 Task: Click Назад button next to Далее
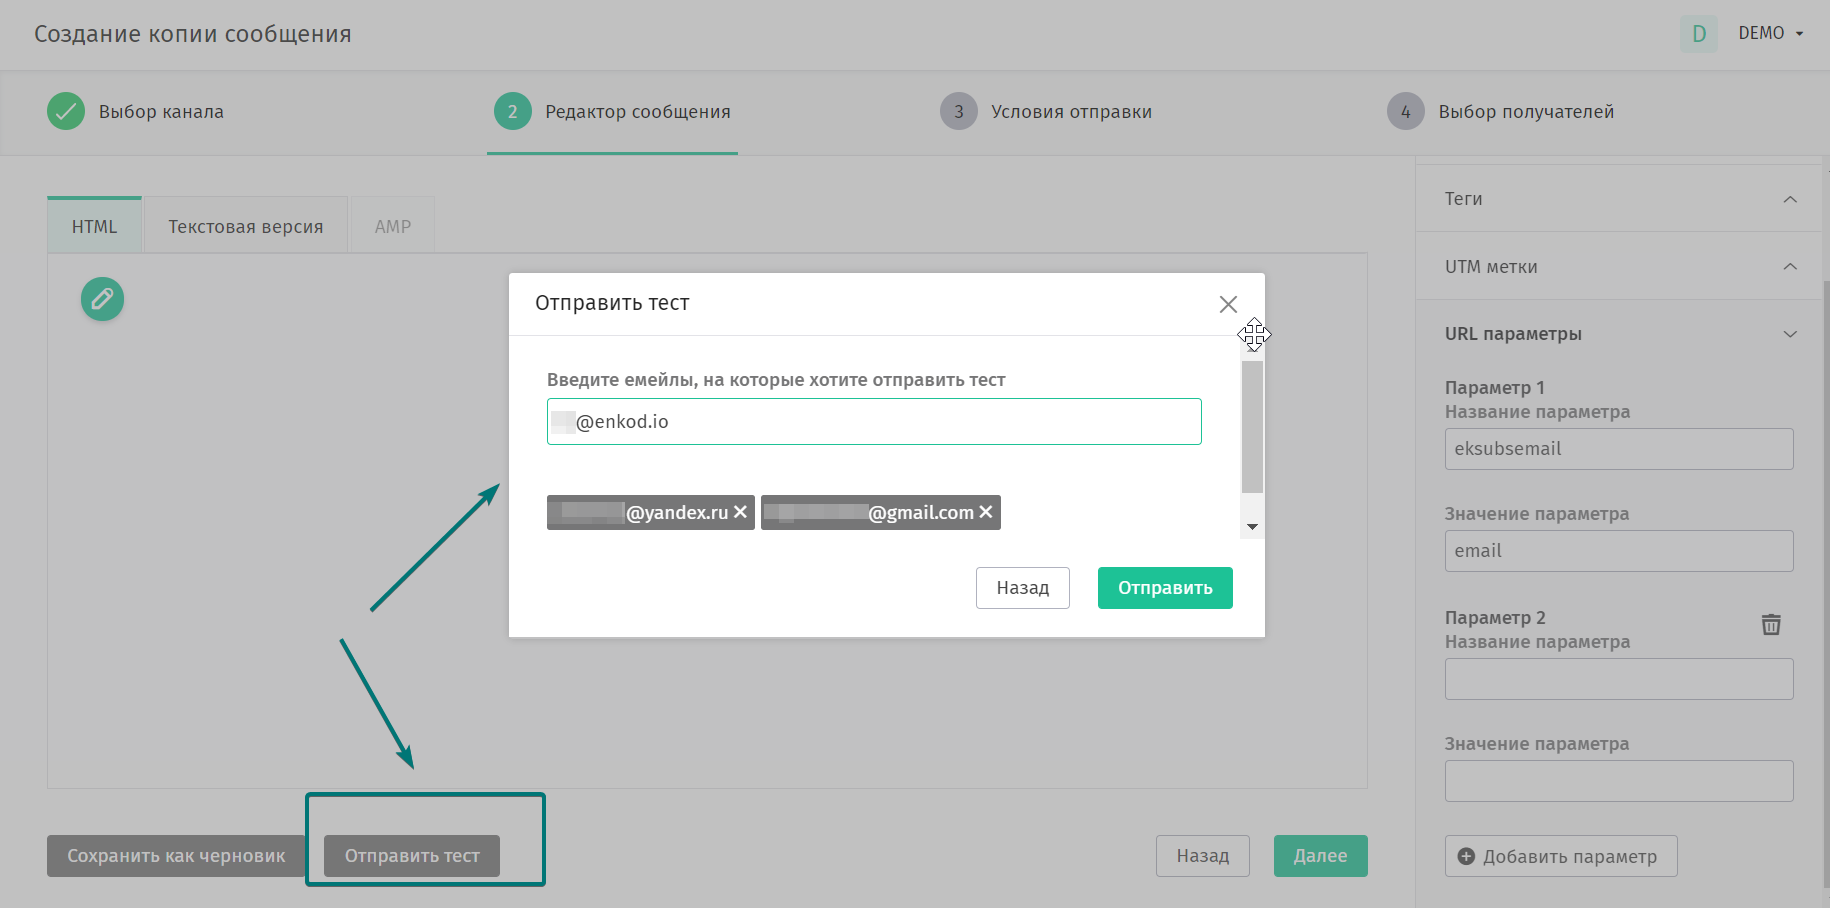click(x=1203, y=856)
